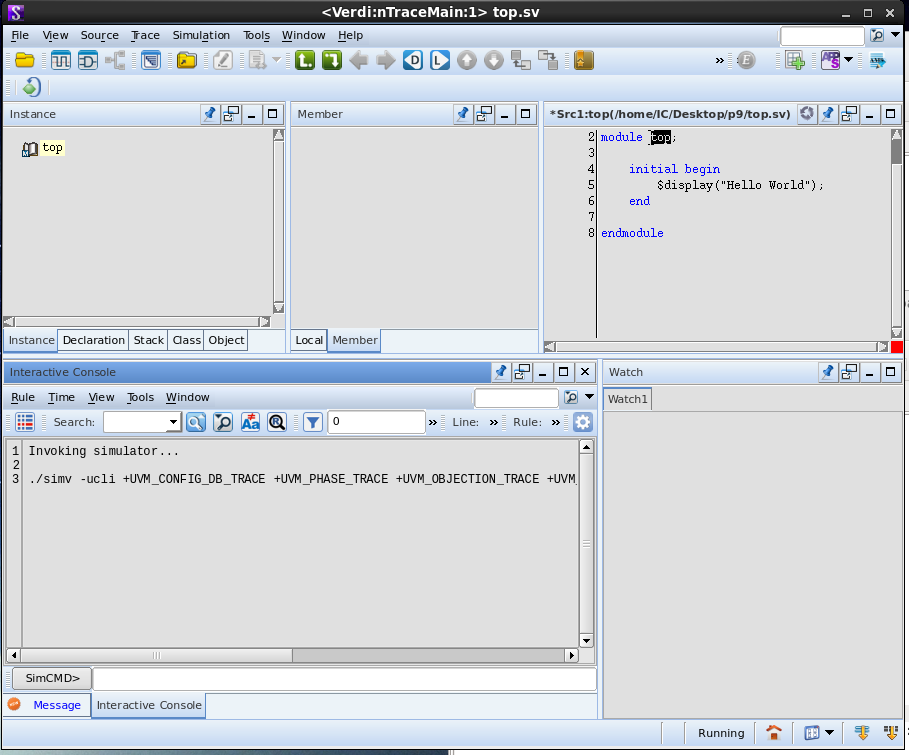This screenshot has height=755, width=909.
Task: Expand dropdown beside top-right find icon
Action: pos(895,35)
